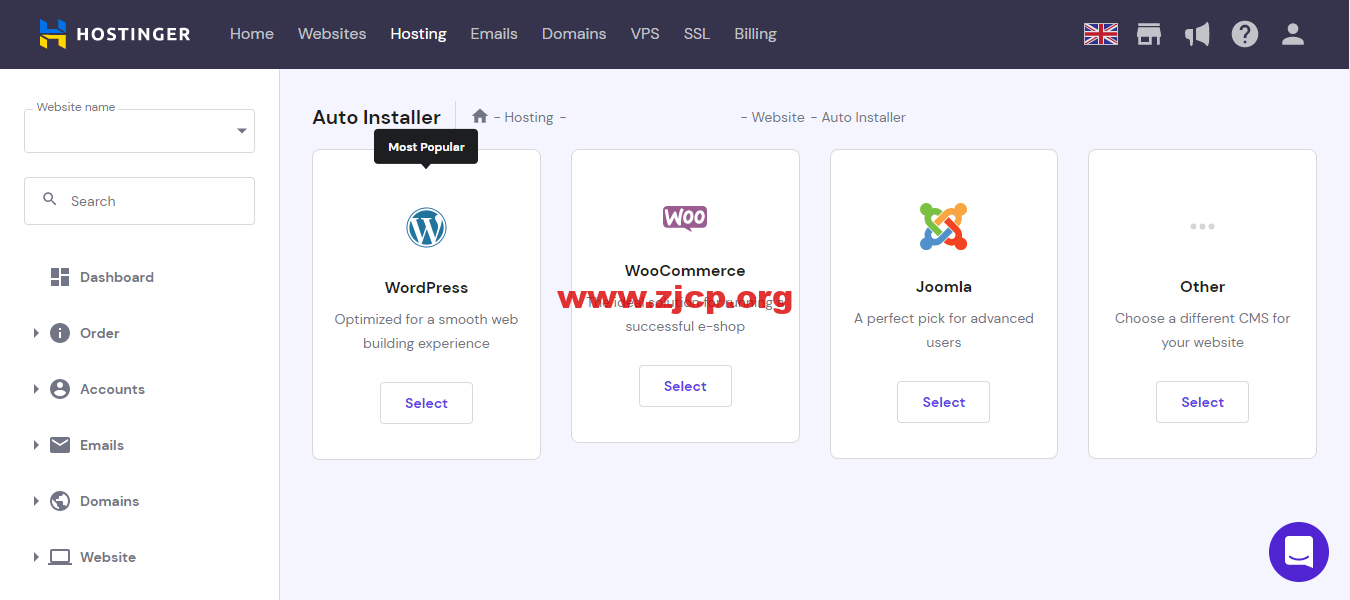Expand the Accounts section arrow
Screen dimensions: 1350x600
36,389
